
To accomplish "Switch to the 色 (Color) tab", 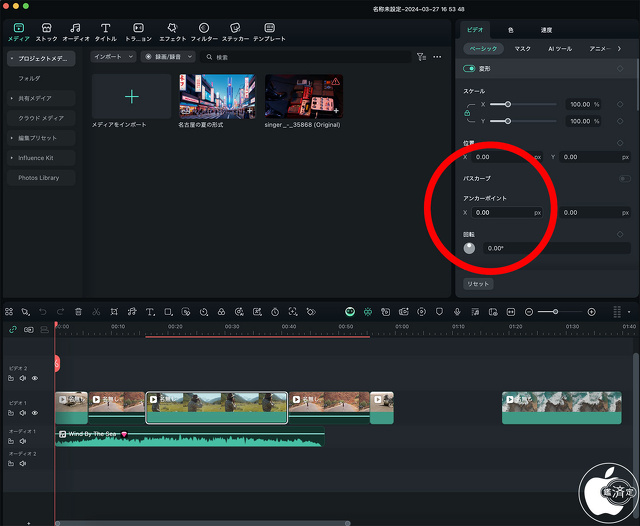I will click(510, 31).
